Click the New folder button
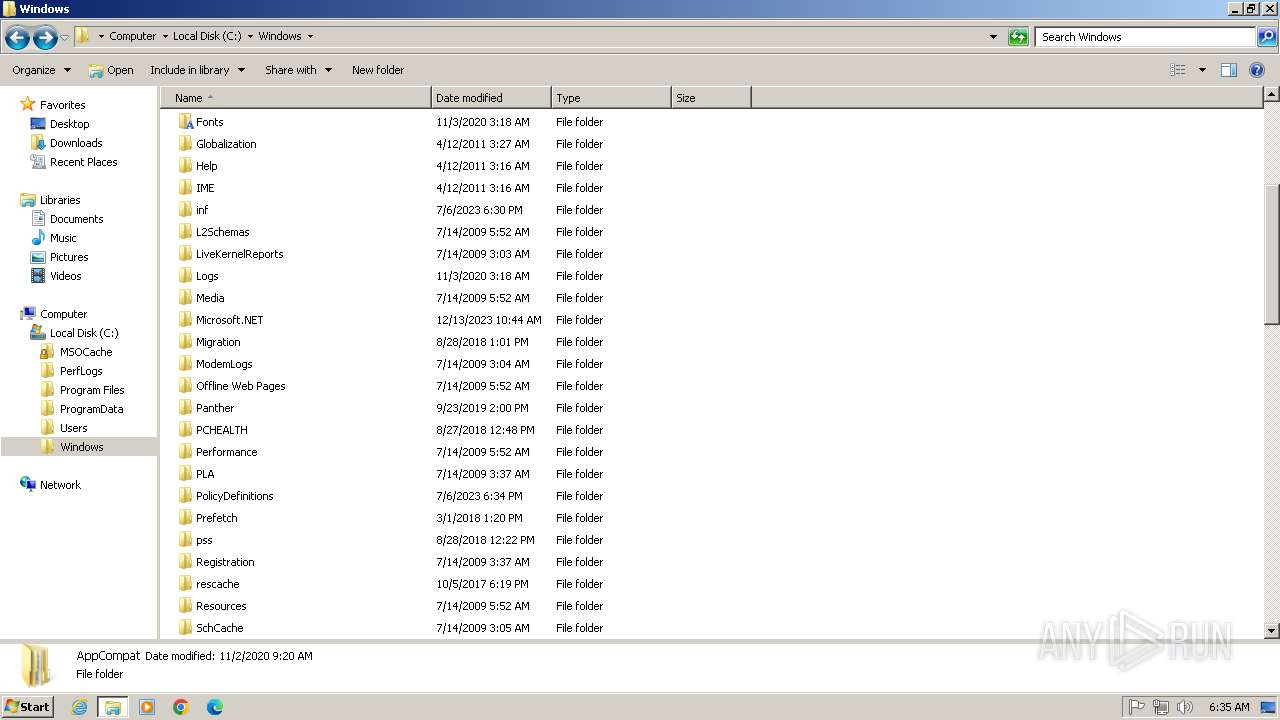Image resolution: width=1280 pixels, height=720 pixels. coord(378,70)
